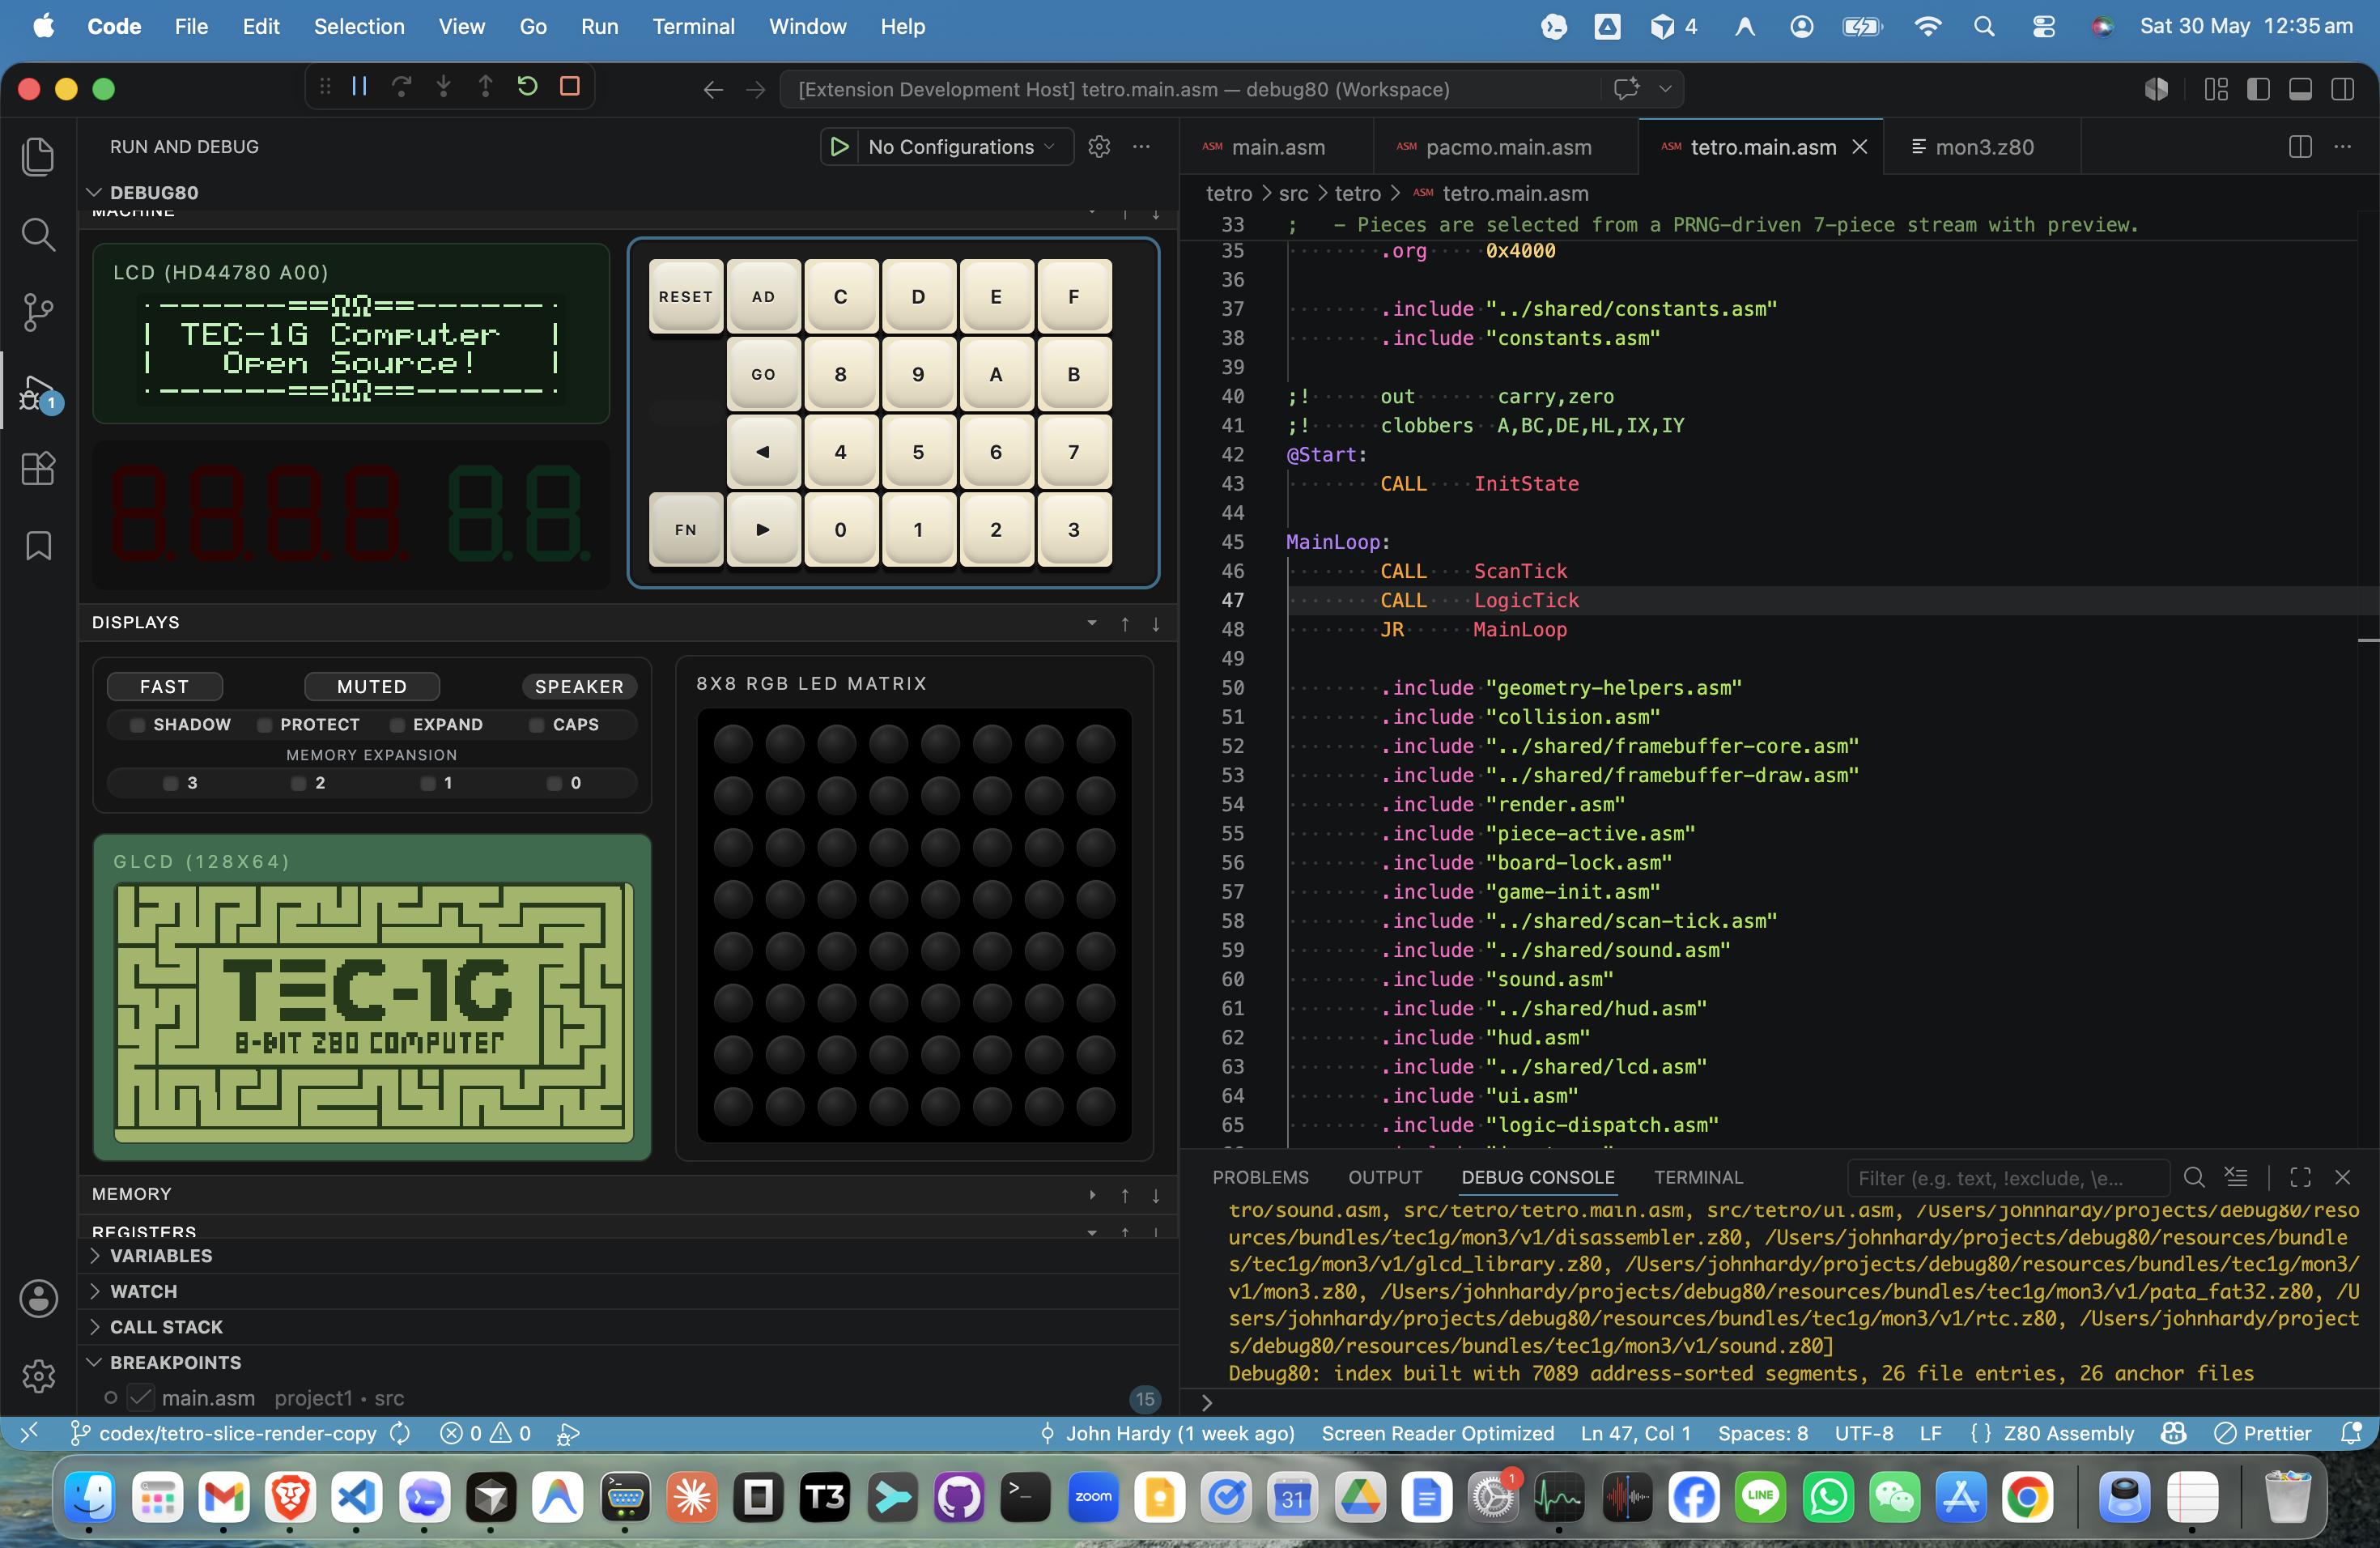The height and width of the screenshot is (1548, 2380).
Task: Select memory expansion bank 3
Action: tap(181, 783)
